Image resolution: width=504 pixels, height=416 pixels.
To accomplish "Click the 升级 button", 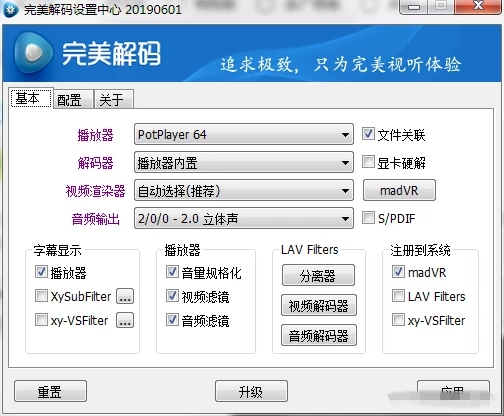I will click(251, 391).
